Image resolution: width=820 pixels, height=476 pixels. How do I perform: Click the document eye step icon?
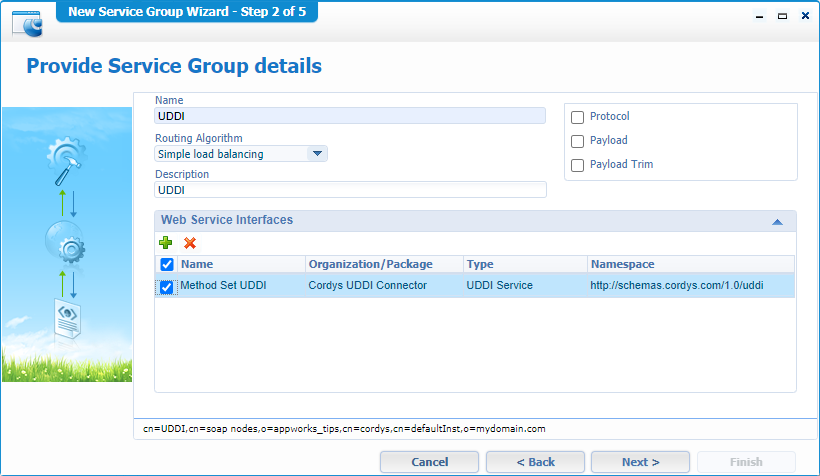coord(67,318)
